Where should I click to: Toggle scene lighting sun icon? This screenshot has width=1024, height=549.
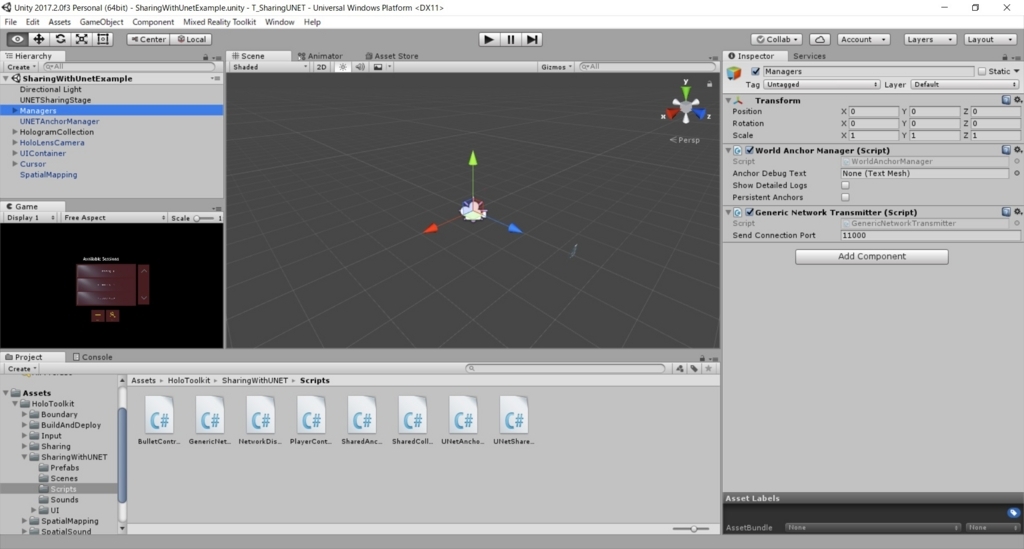pos(342,67)
